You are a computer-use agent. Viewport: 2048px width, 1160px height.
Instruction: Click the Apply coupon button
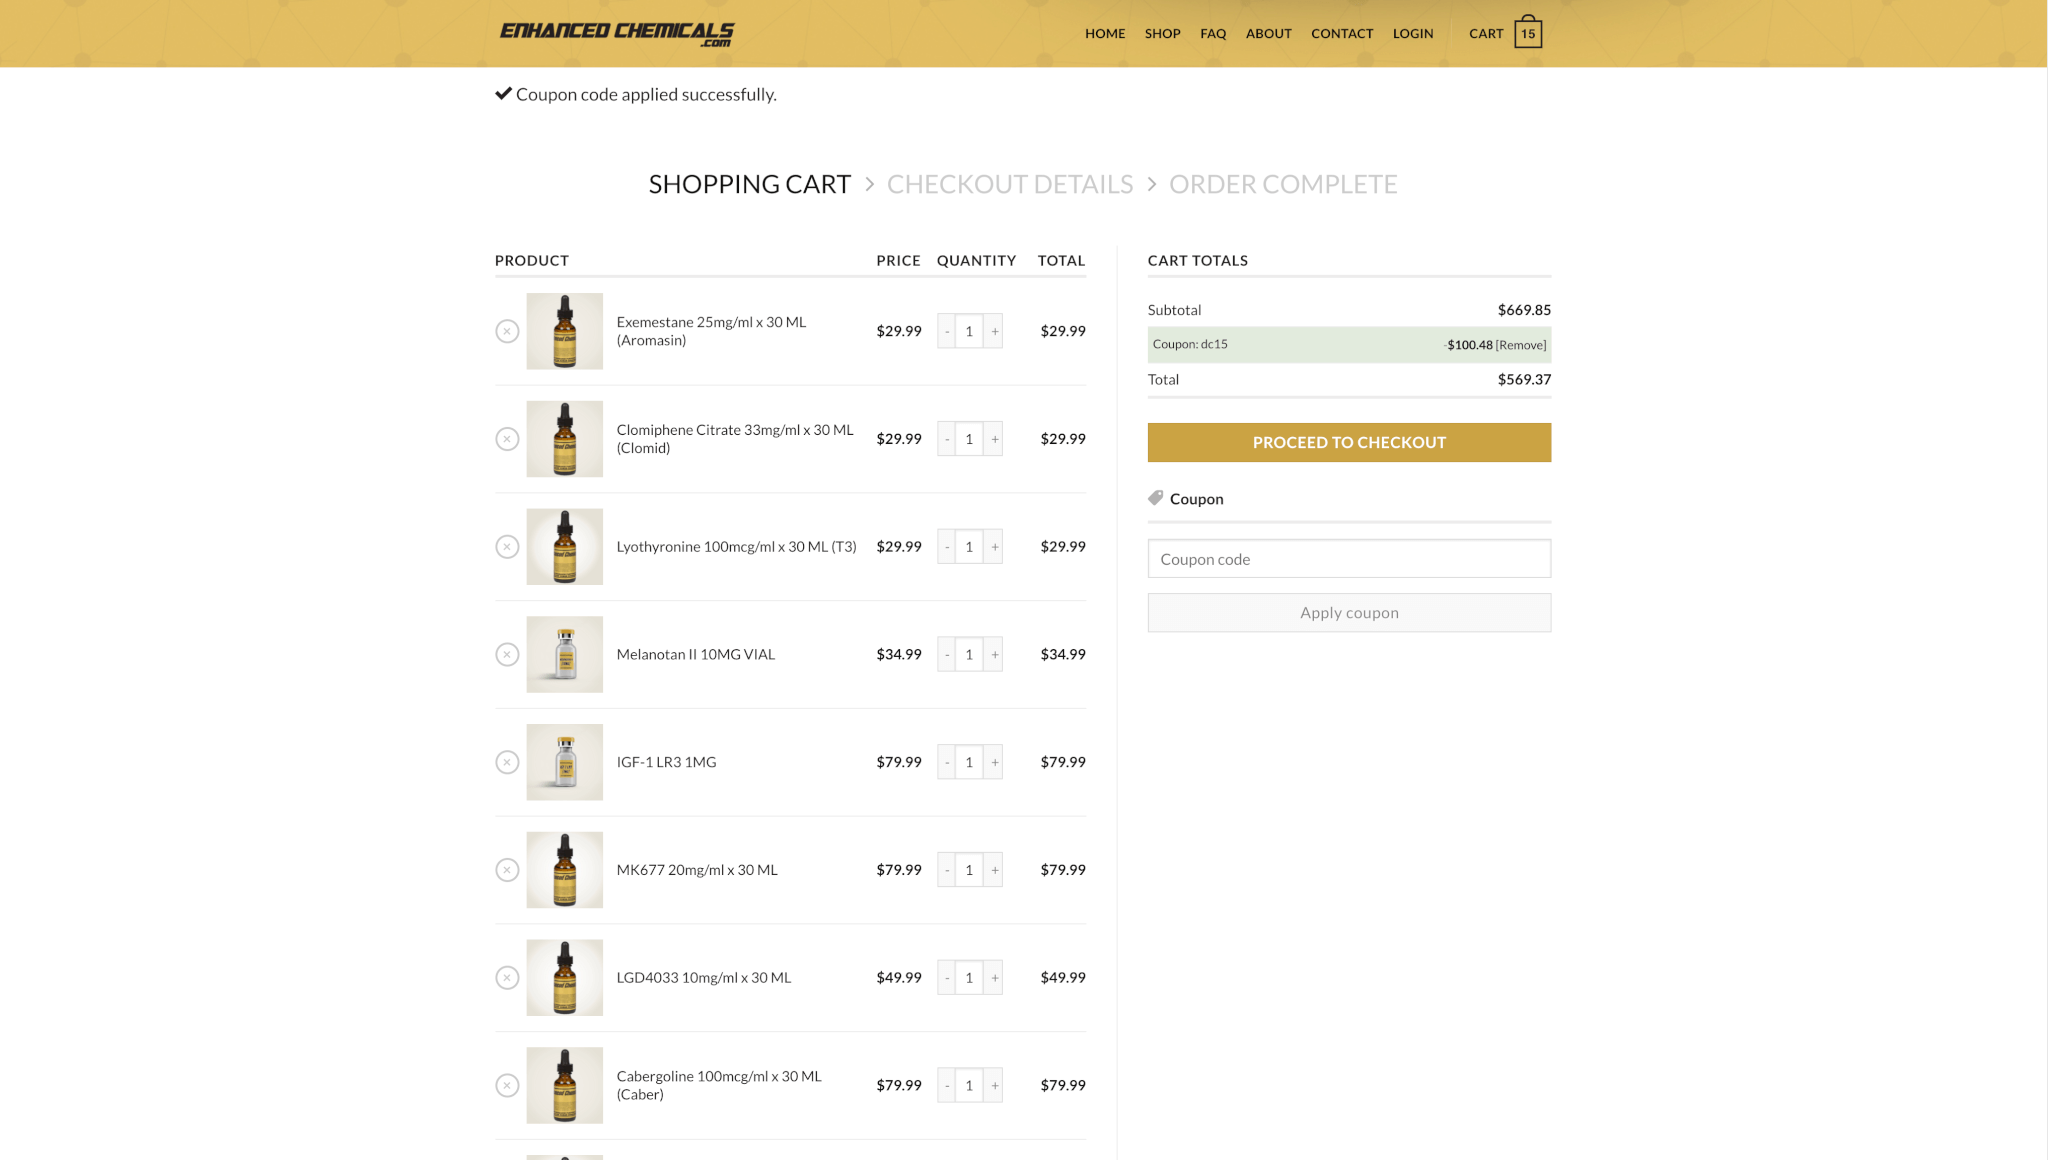click(x=1349, y=613)
